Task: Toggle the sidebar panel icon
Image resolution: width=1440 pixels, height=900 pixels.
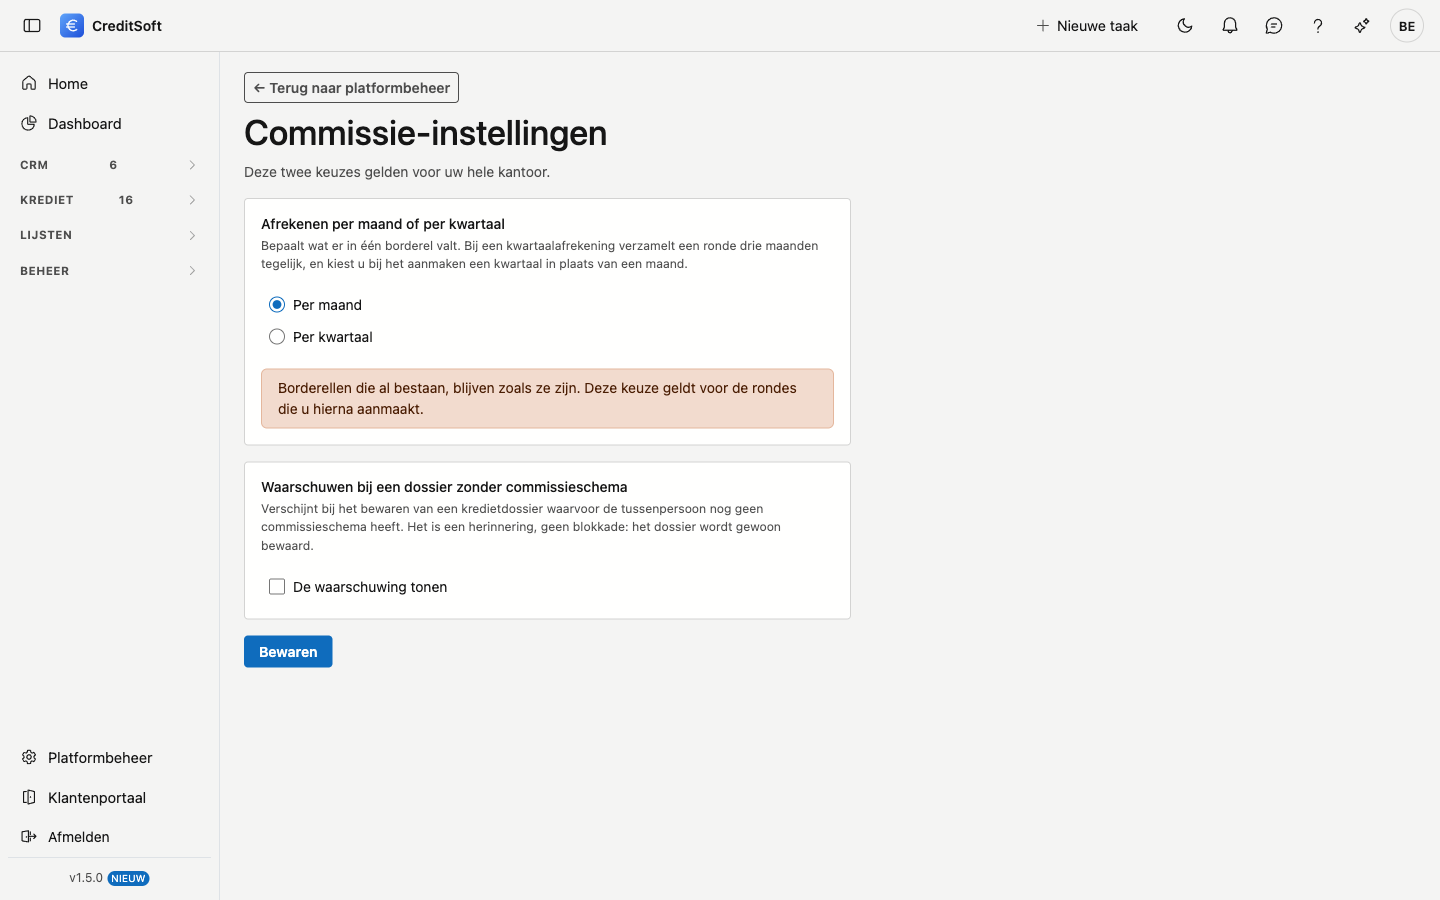Action: tap(32, 26)
